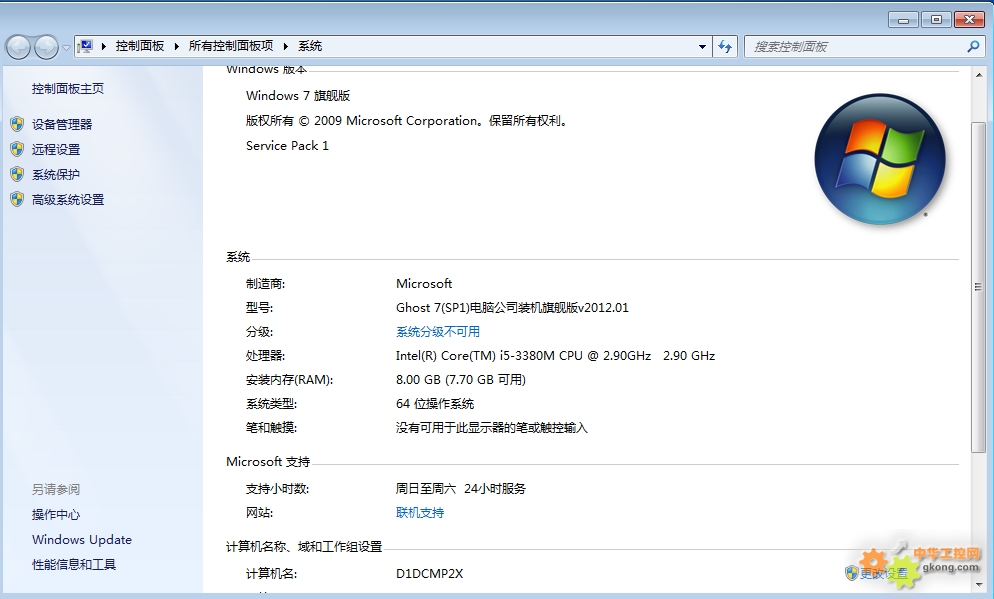Expand the arrow after 所有控制面板项 breadcrumb
The image size is (994, 599).
[x=285, y=46]
